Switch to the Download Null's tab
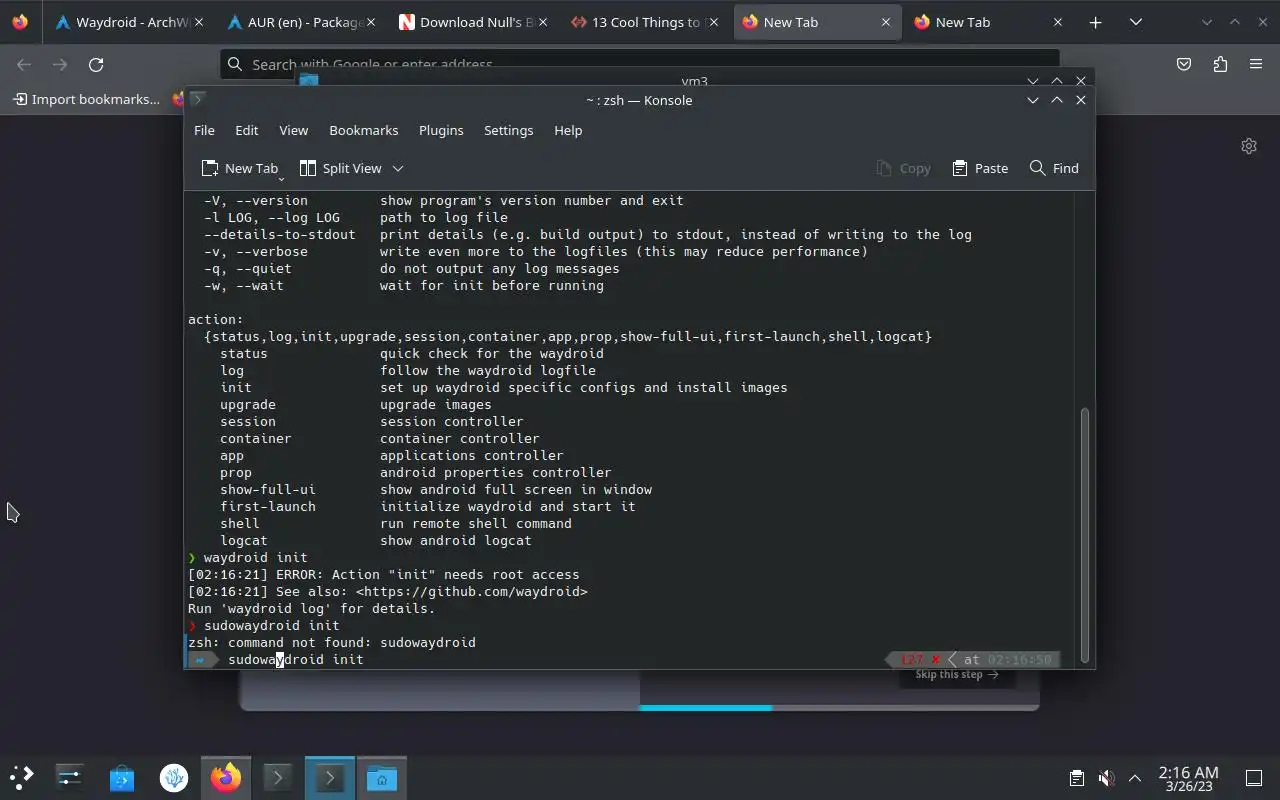The width and height of the screenshot is (1280, 800). pos(473,22)
